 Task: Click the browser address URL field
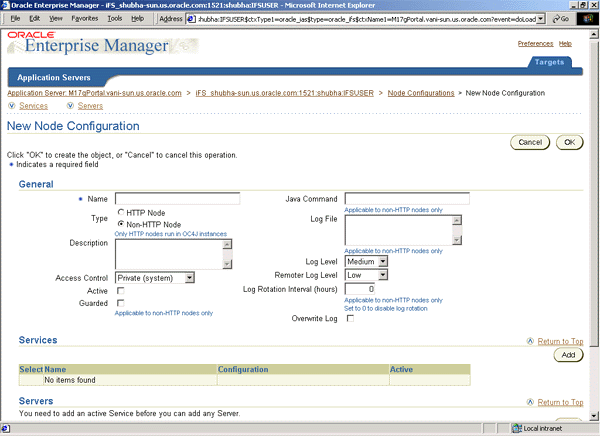367,19
